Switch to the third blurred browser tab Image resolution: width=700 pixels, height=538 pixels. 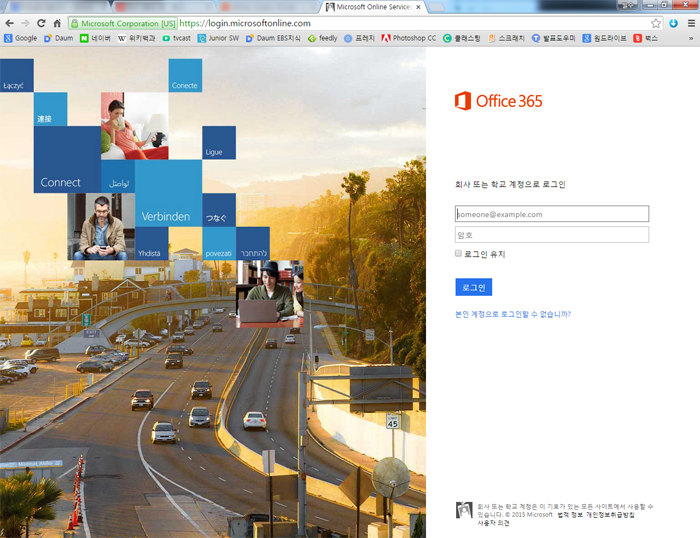tap(268, 7)
